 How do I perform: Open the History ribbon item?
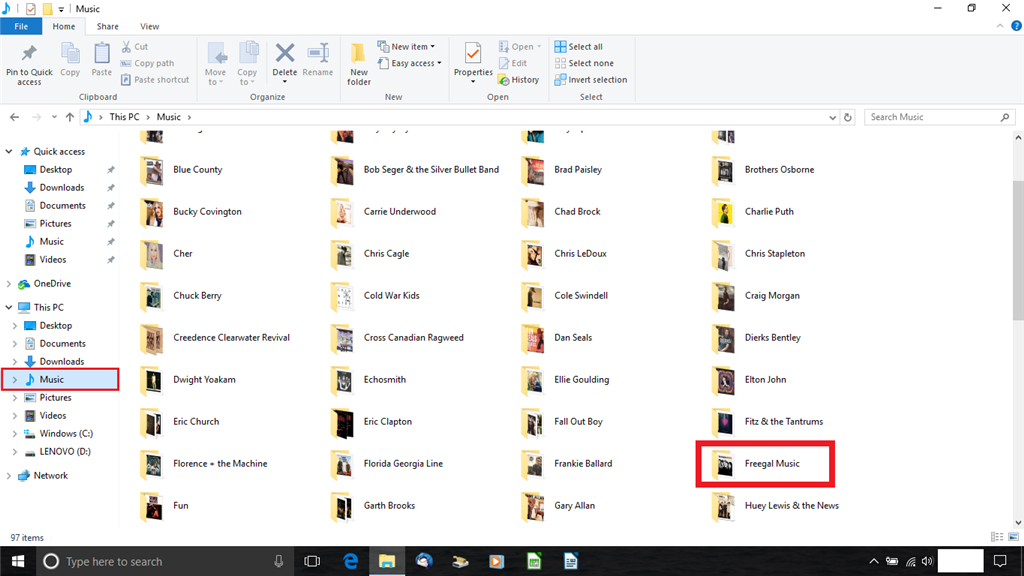(x=519, y=80)
